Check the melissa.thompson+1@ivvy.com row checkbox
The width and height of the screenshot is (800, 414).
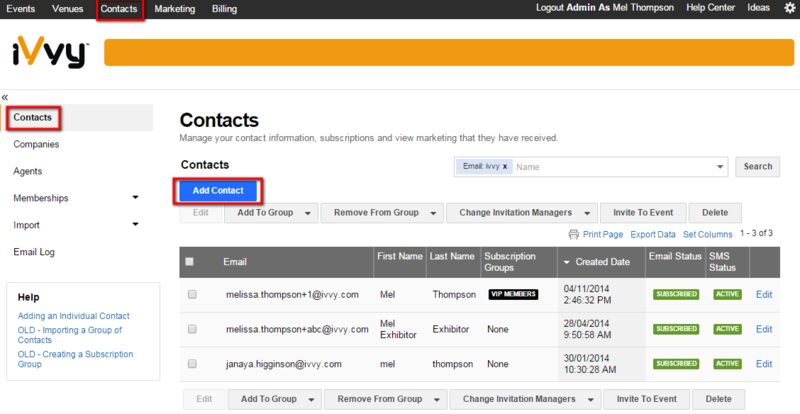tap(192, 295)
